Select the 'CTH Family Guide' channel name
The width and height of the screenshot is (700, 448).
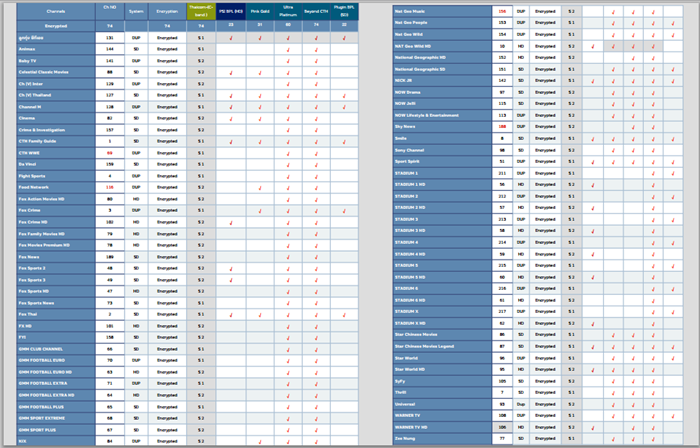pyautogui.click(x=56, y=141)
